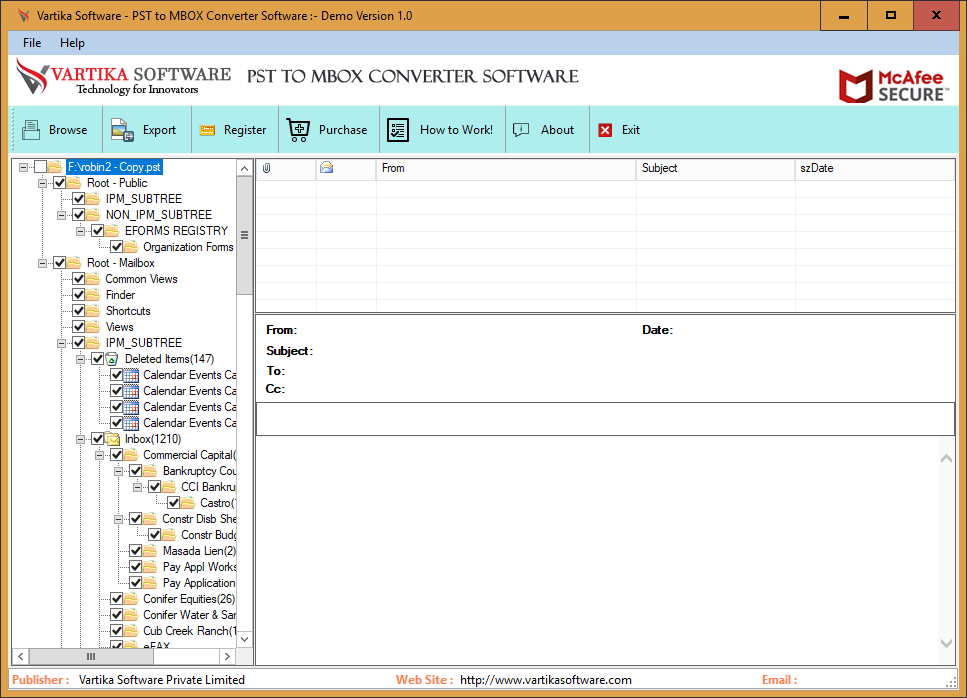Select the Pay Appl Works folder
The height and width of the screenshot is (698, 967).
[x=199, y=567]
